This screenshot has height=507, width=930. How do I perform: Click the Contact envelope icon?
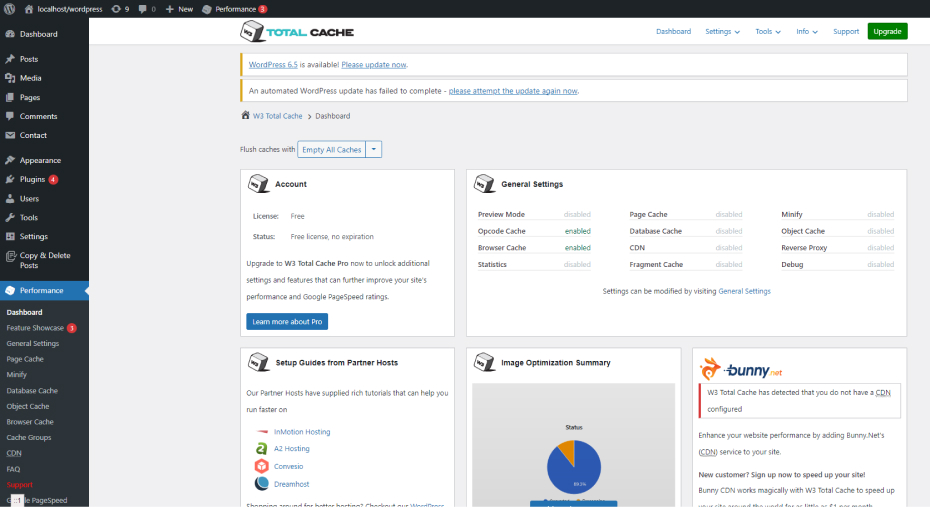point(10,135)
